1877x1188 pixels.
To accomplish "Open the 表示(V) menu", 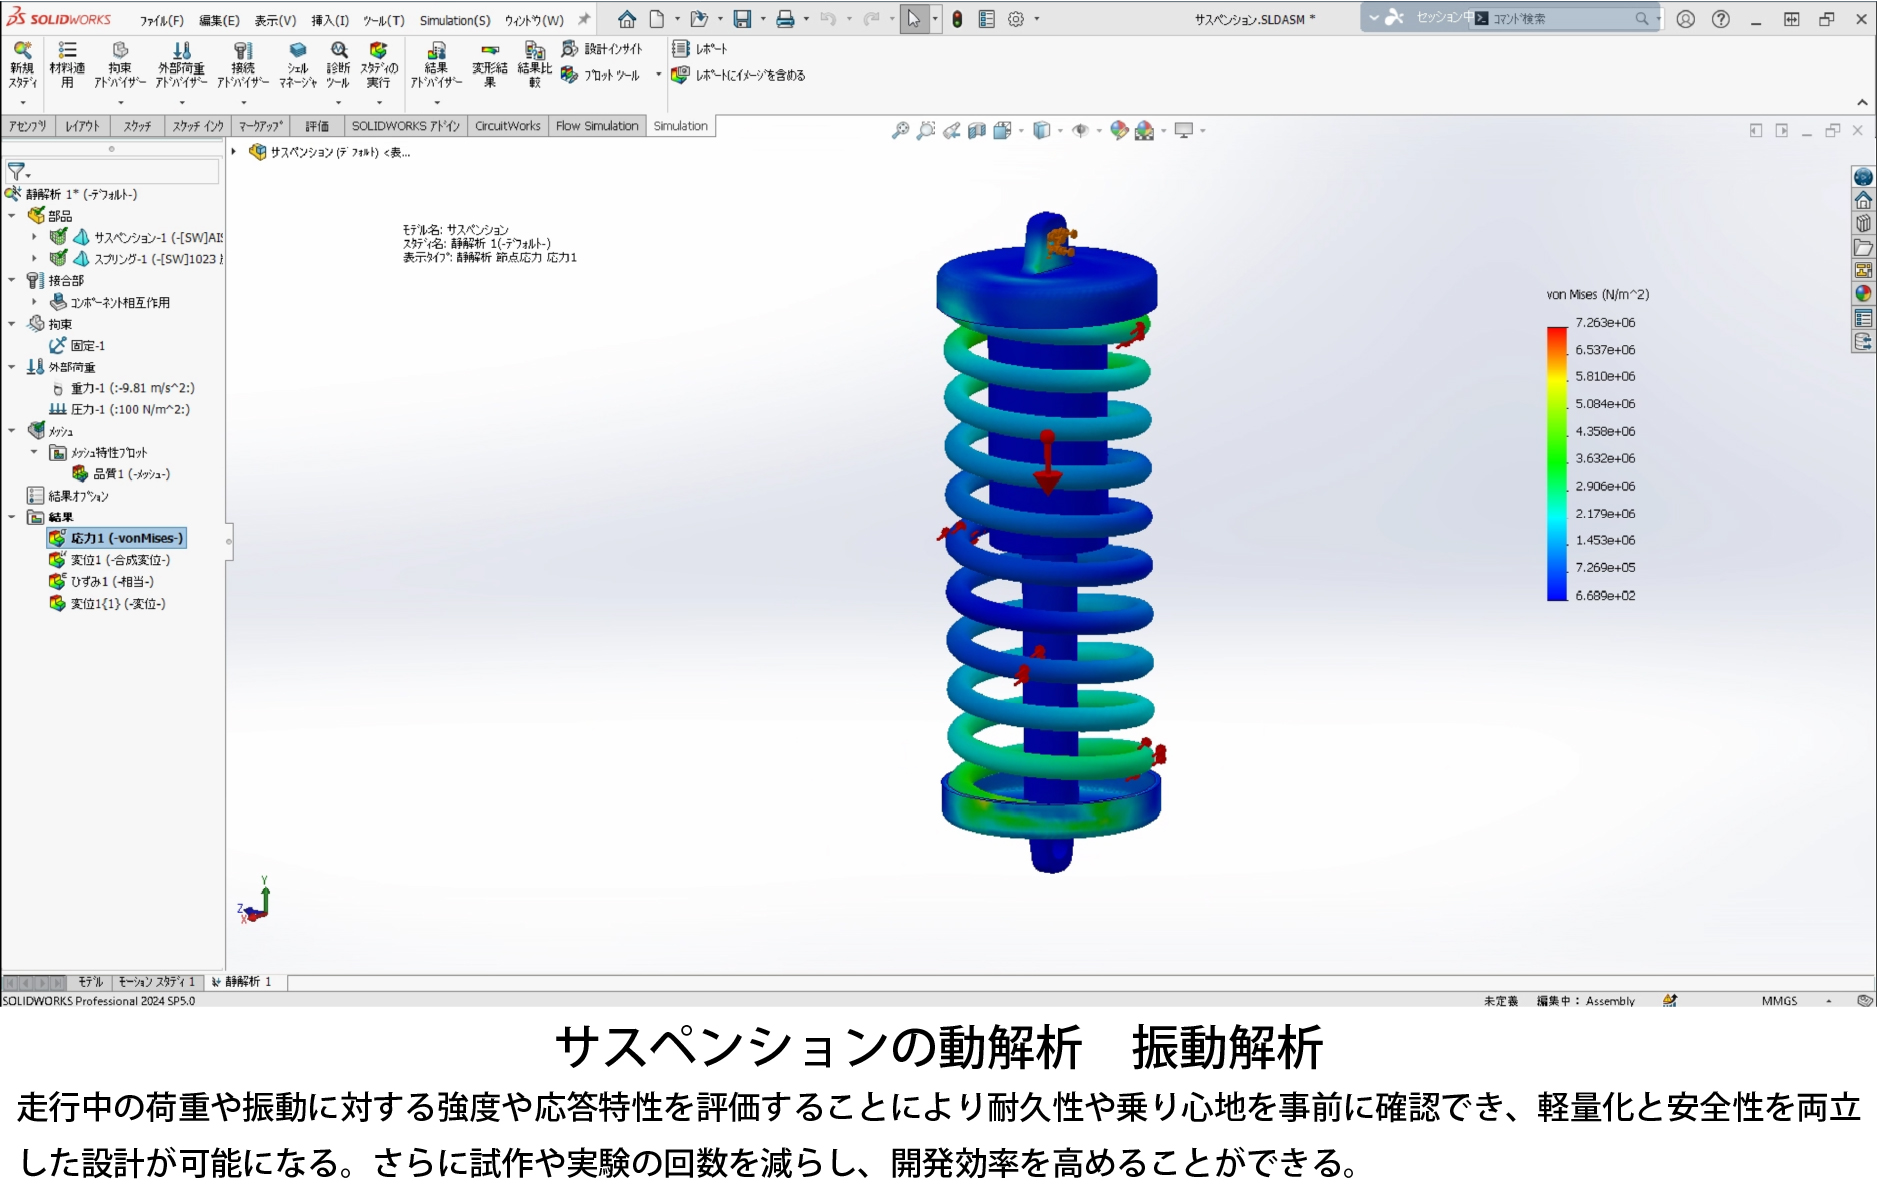I will pos(275,20).
